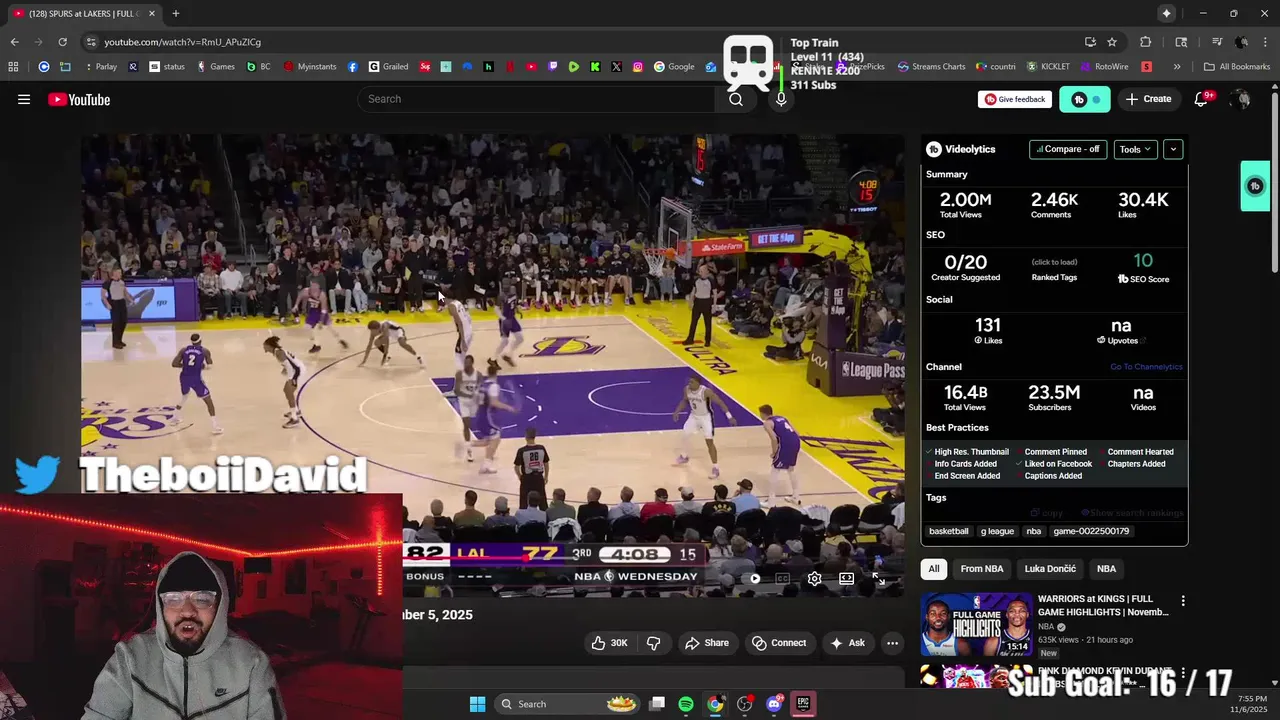The height and width of the screenshot is (720, 1280).
Task: Start voice search with the microphone icon
Action: click(781, 99)
